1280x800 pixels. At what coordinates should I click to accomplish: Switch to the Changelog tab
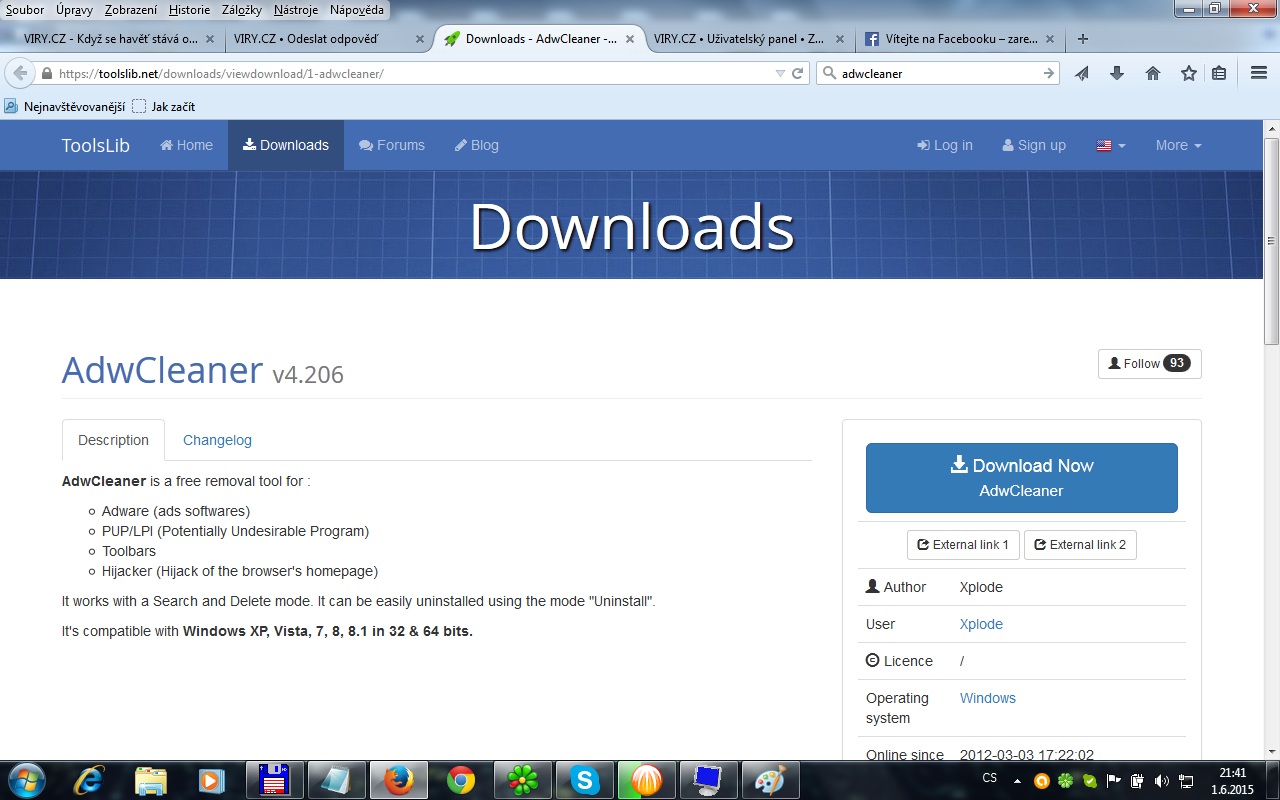(217, 440)
